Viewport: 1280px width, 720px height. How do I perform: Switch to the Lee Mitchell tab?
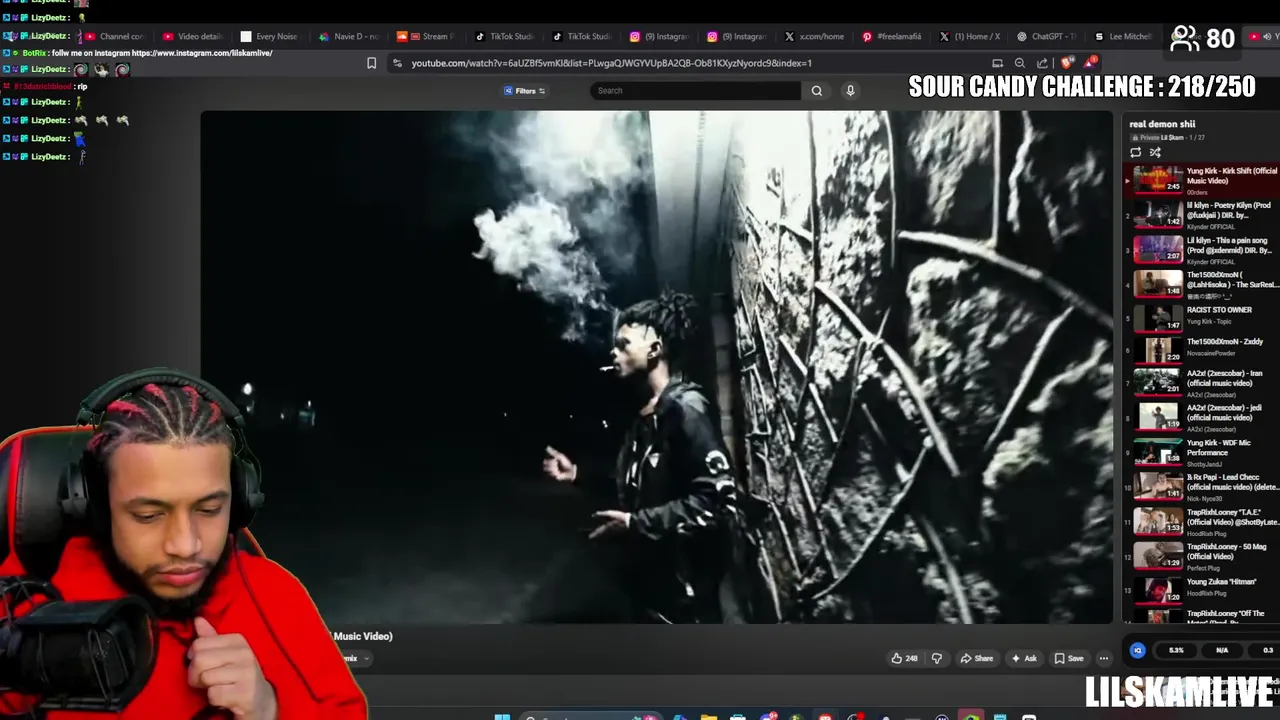click(x=1124, y=37)
